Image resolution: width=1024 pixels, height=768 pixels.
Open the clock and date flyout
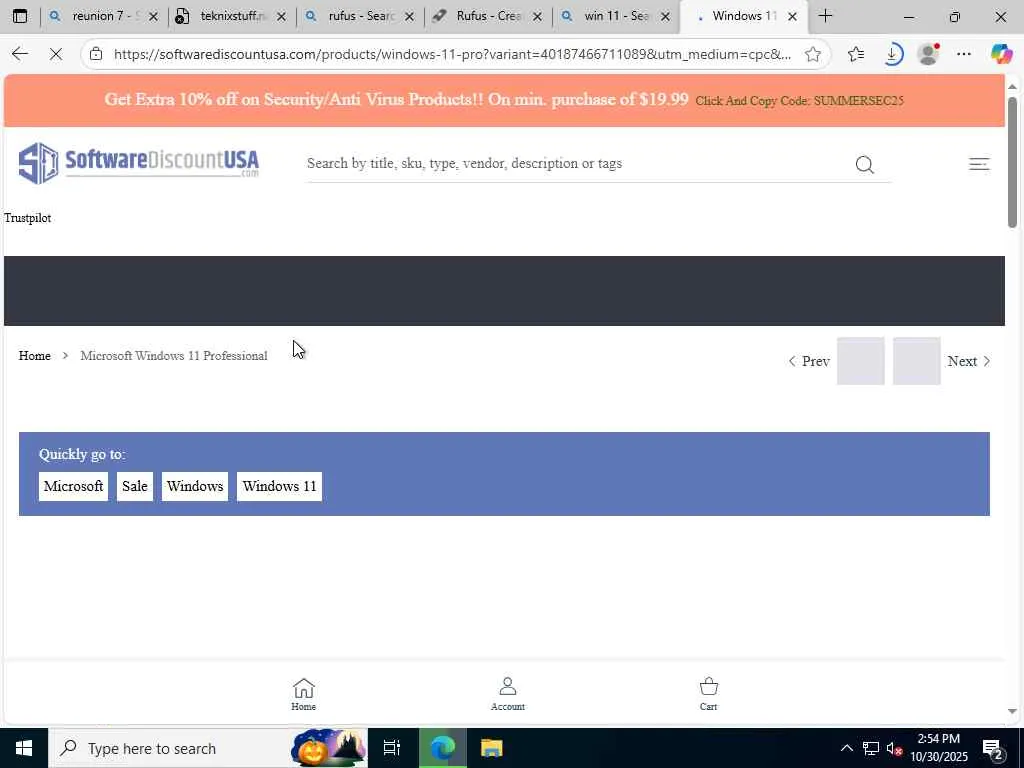point(938,748)
